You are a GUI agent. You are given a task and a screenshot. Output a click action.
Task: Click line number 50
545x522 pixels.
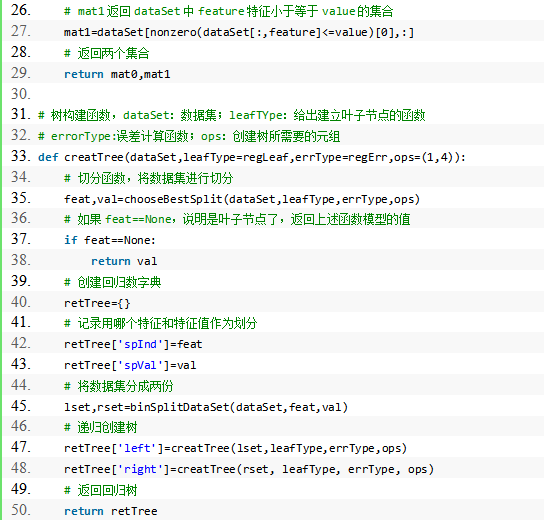coord(21,510)
